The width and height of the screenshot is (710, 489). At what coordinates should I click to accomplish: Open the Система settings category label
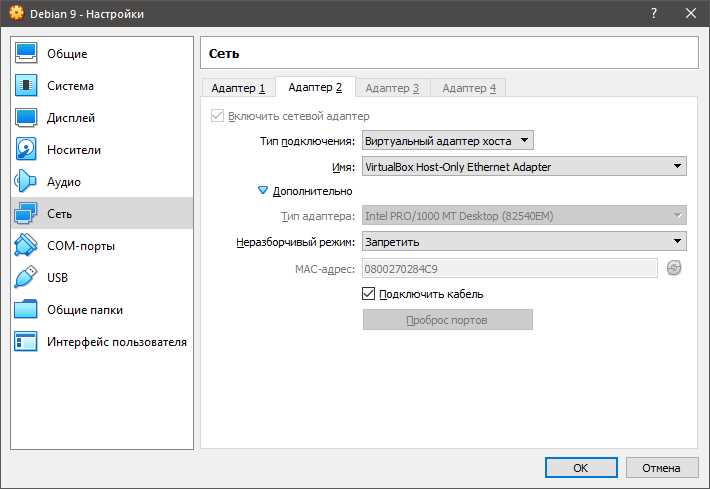point(70,86)
